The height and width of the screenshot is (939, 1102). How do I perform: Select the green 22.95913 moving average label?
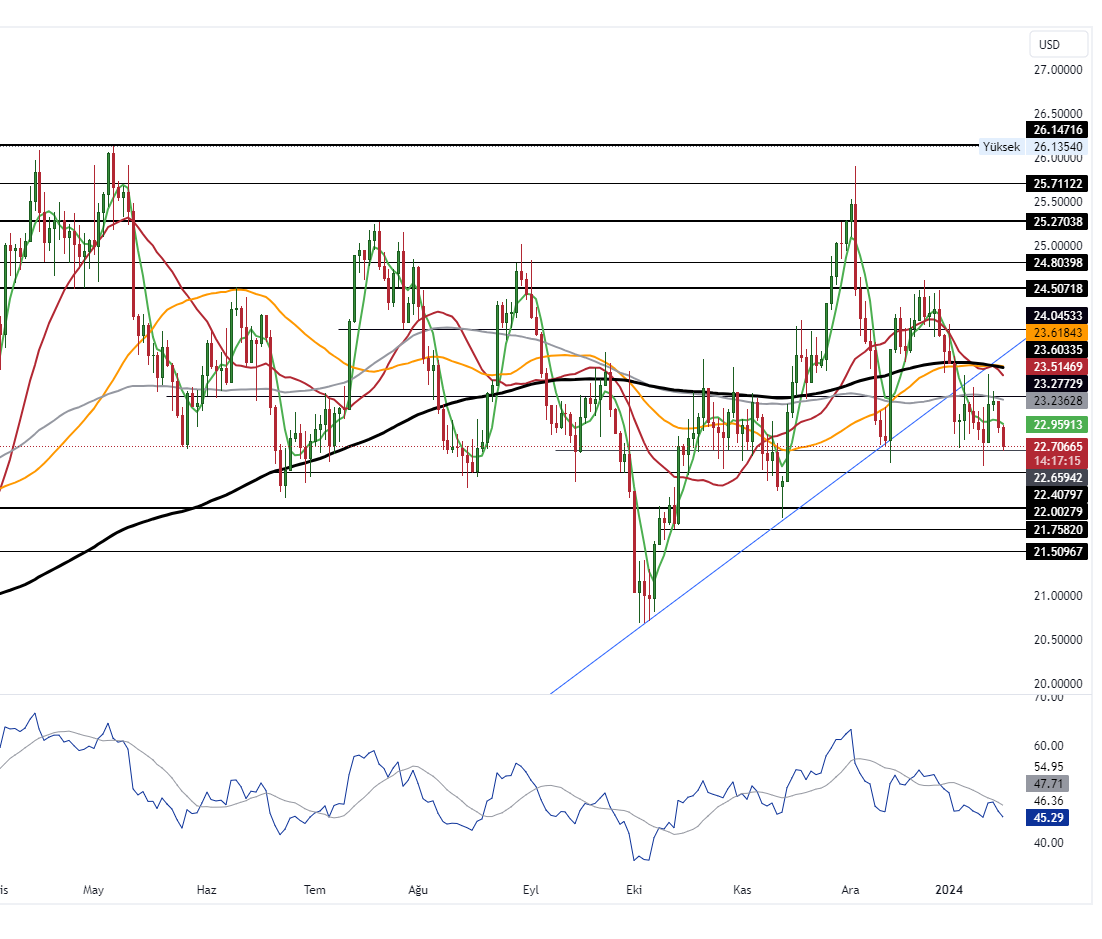(x=1058, y=425)
